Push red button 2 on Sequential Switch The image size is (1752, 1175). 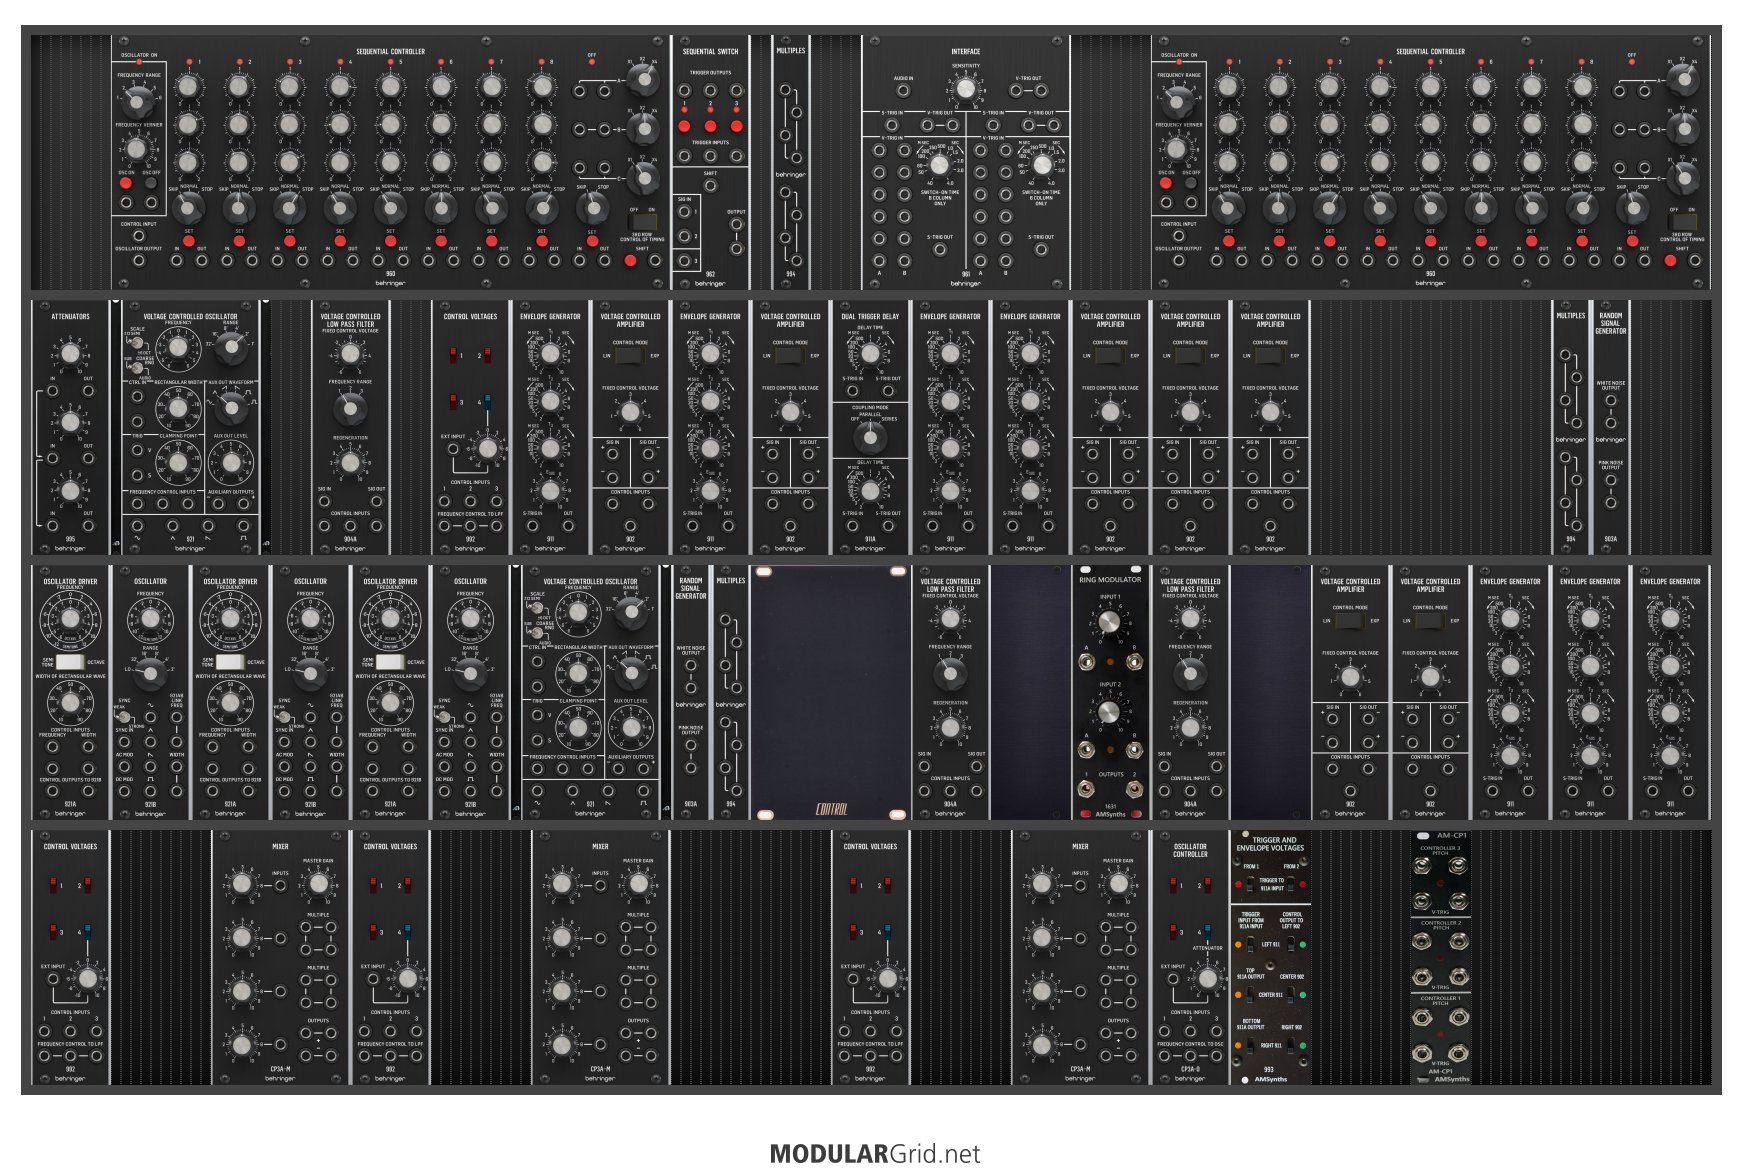point(710,126)
